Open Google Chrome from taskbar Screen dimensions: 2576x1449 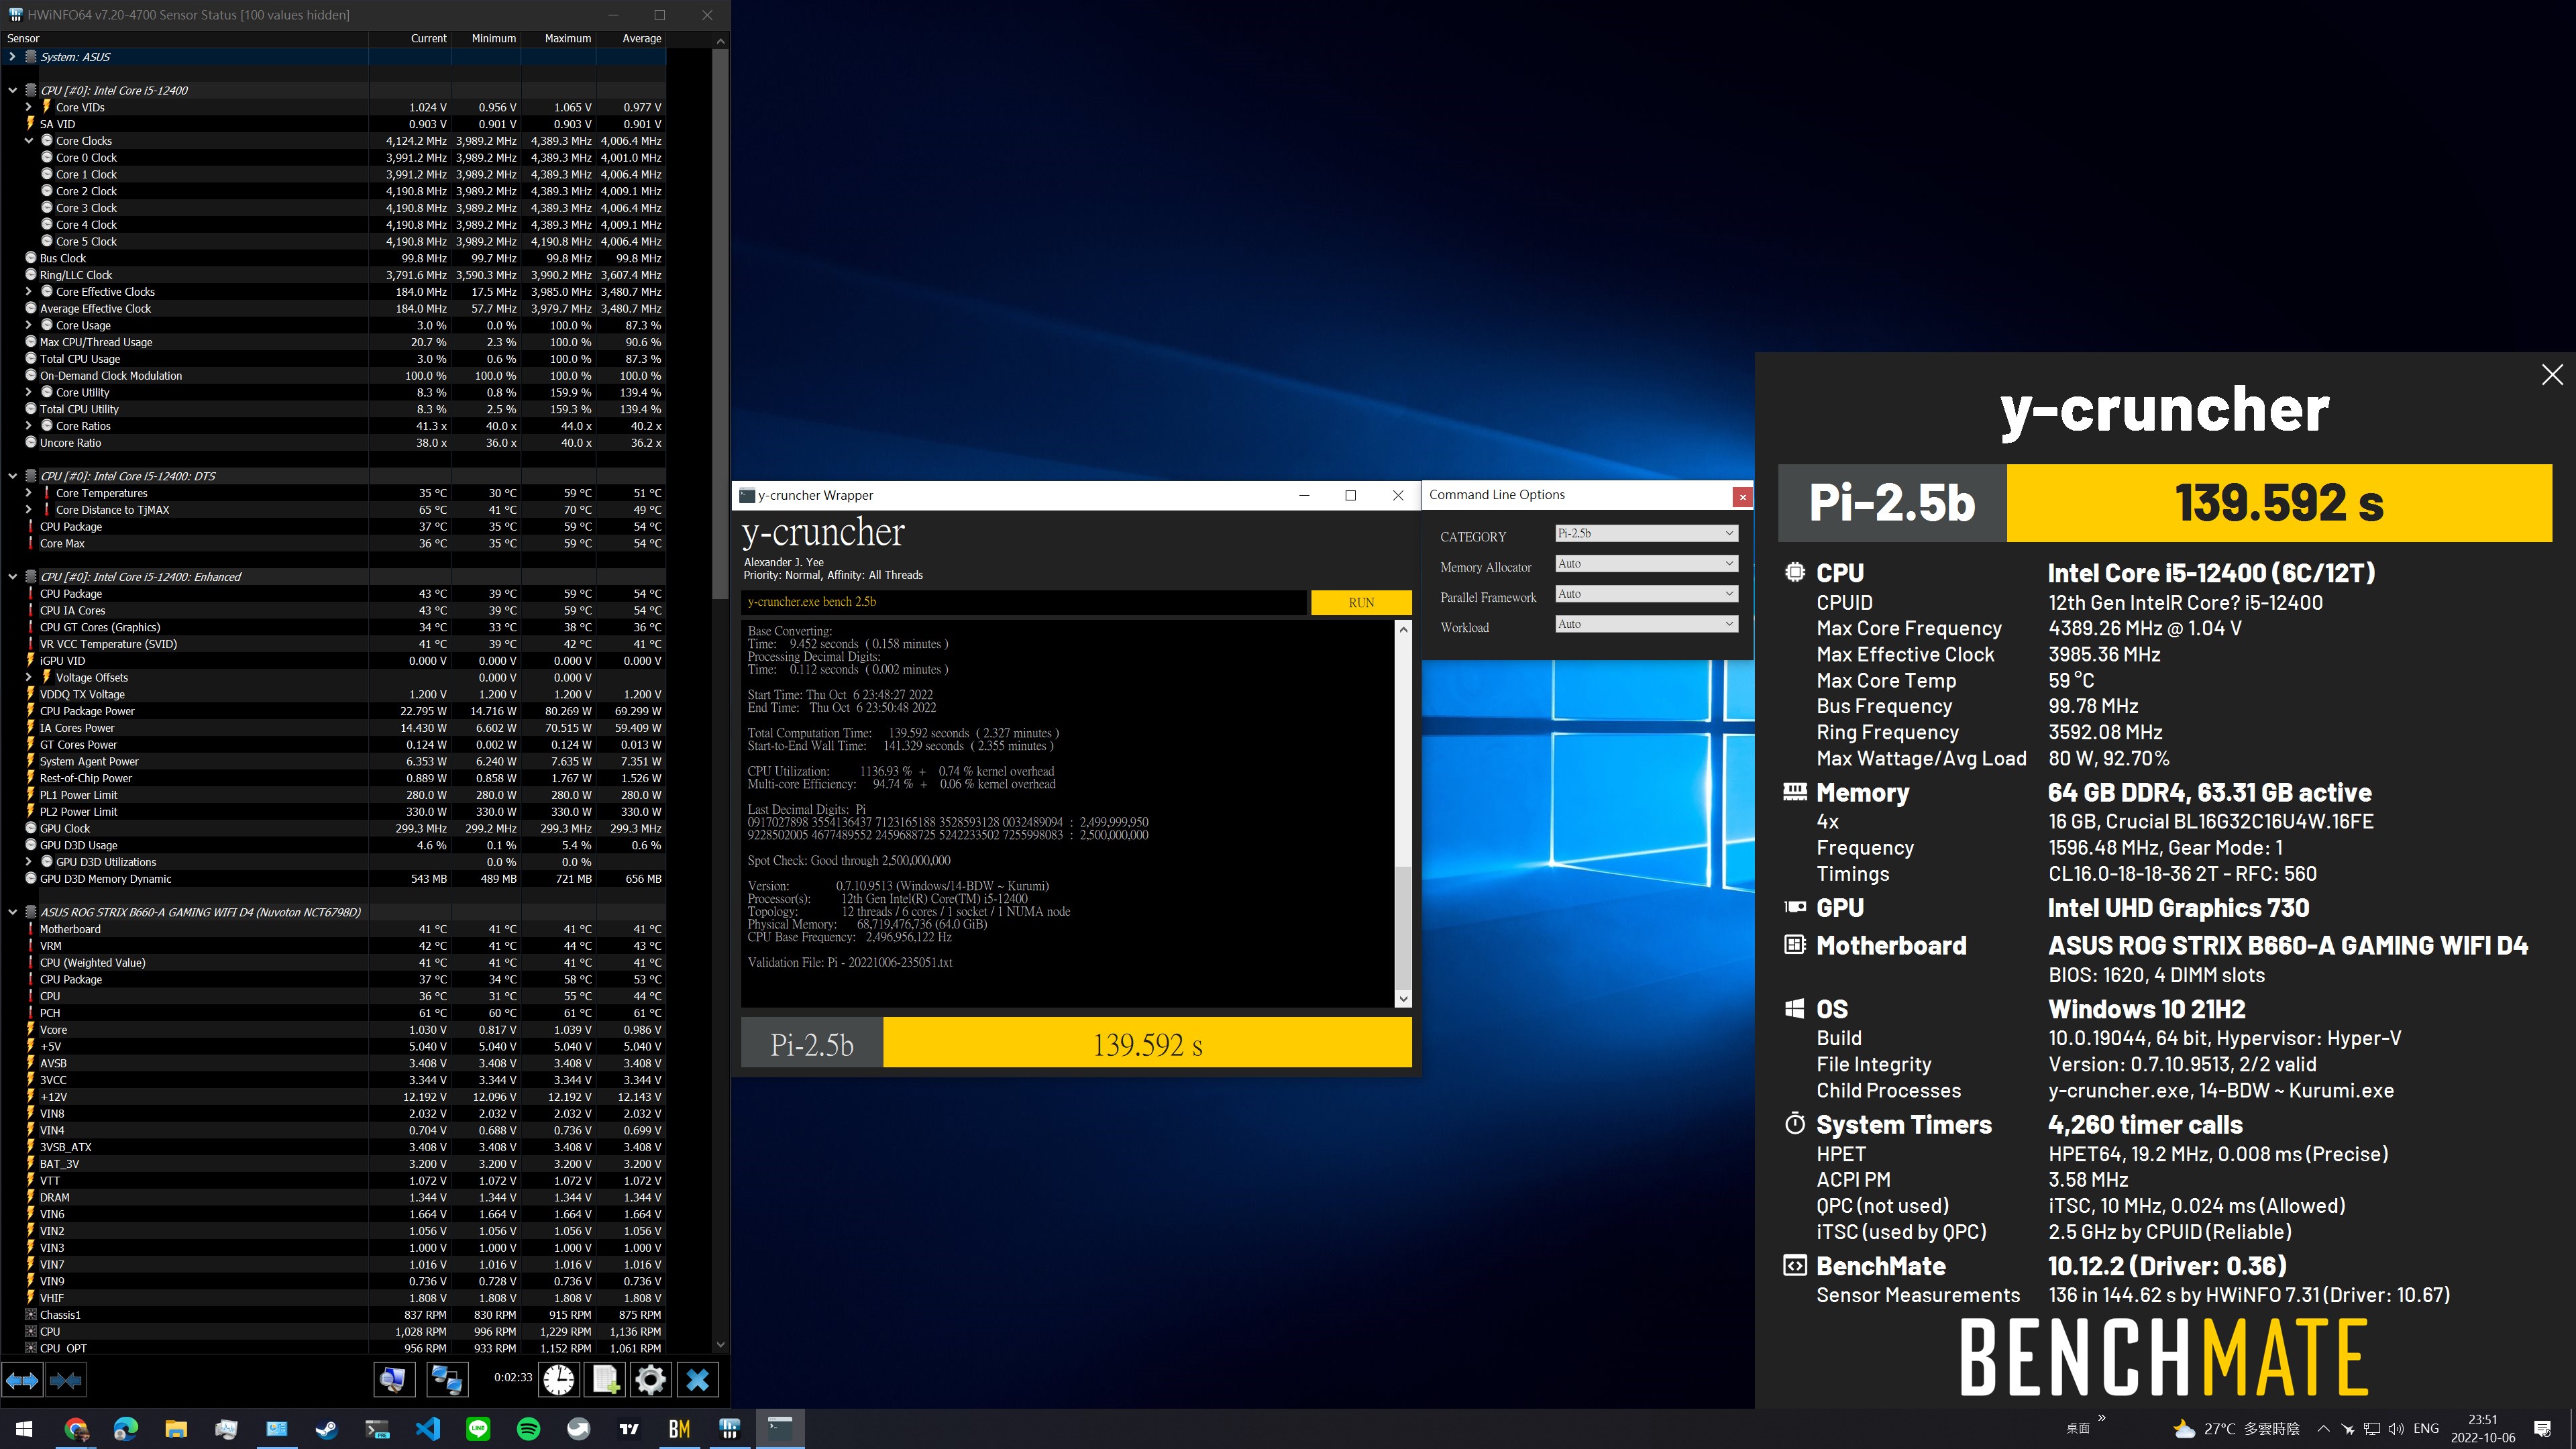coord(76,1429)
